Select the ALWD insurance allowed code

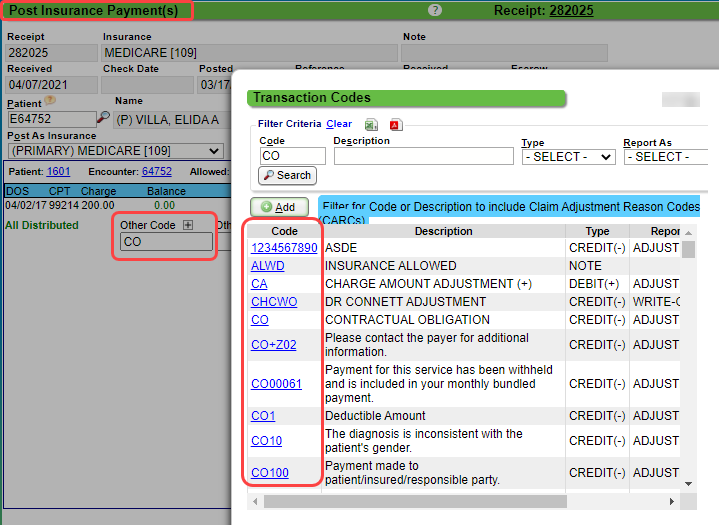click(x=268, y=266)
